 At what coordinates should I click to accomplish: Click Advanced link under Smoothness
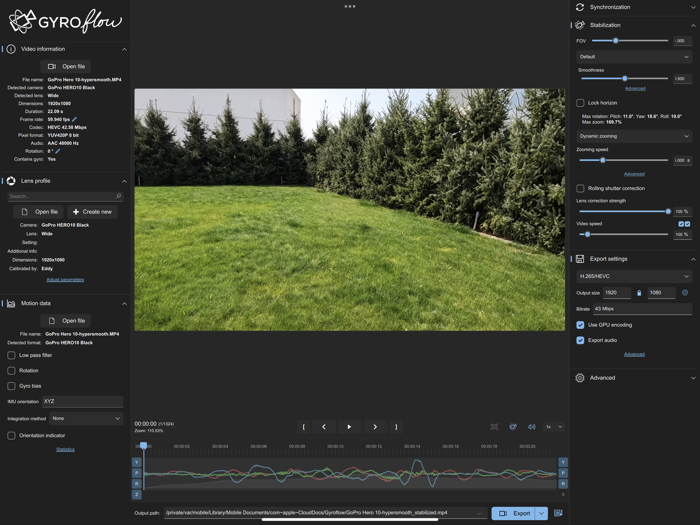tap(635, 88)
